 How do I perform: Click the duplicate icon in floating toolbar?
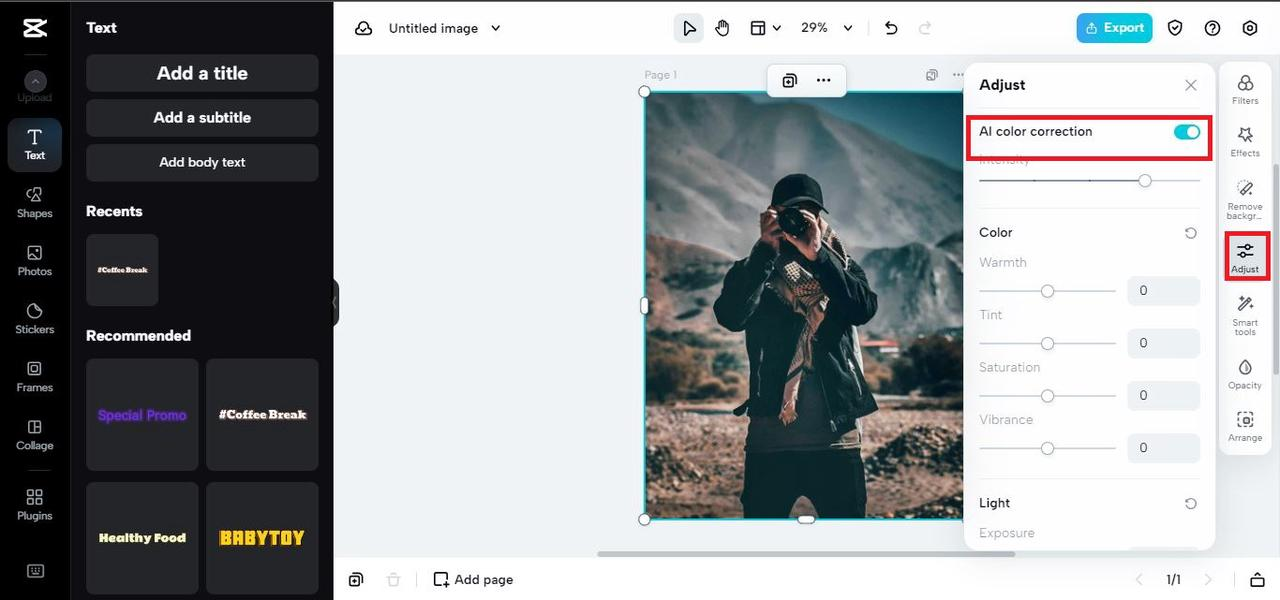pos(789,81)
